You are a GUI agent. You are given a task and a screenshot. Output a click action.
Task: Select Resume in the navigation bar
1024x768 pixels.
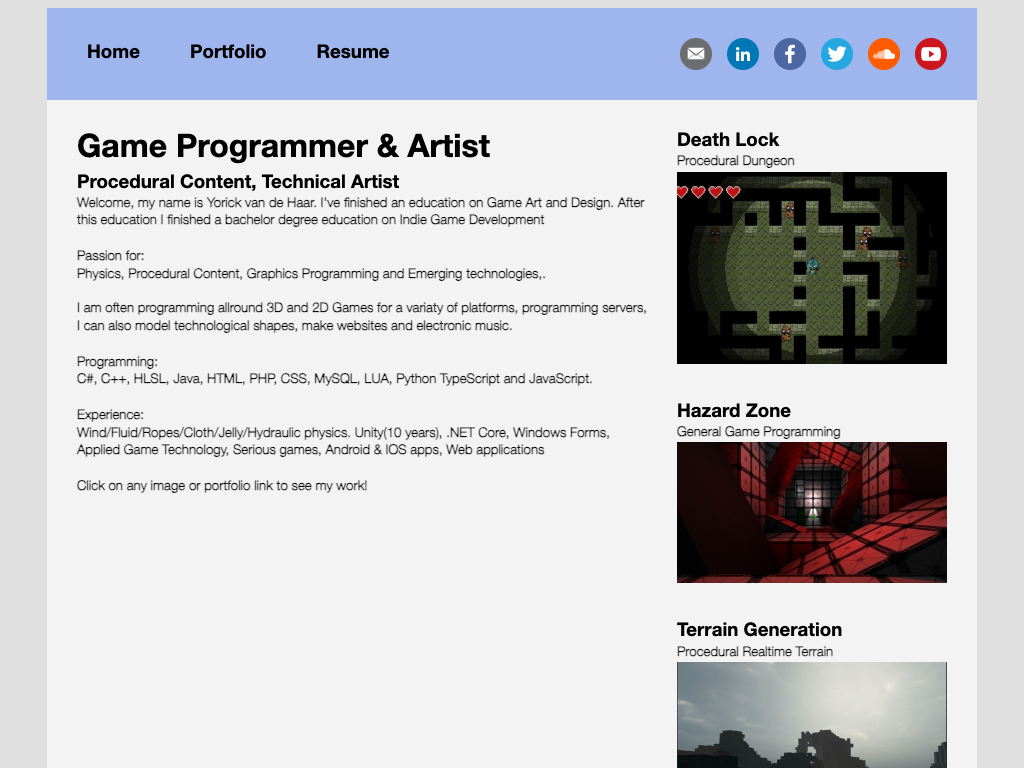pos(353,52)
